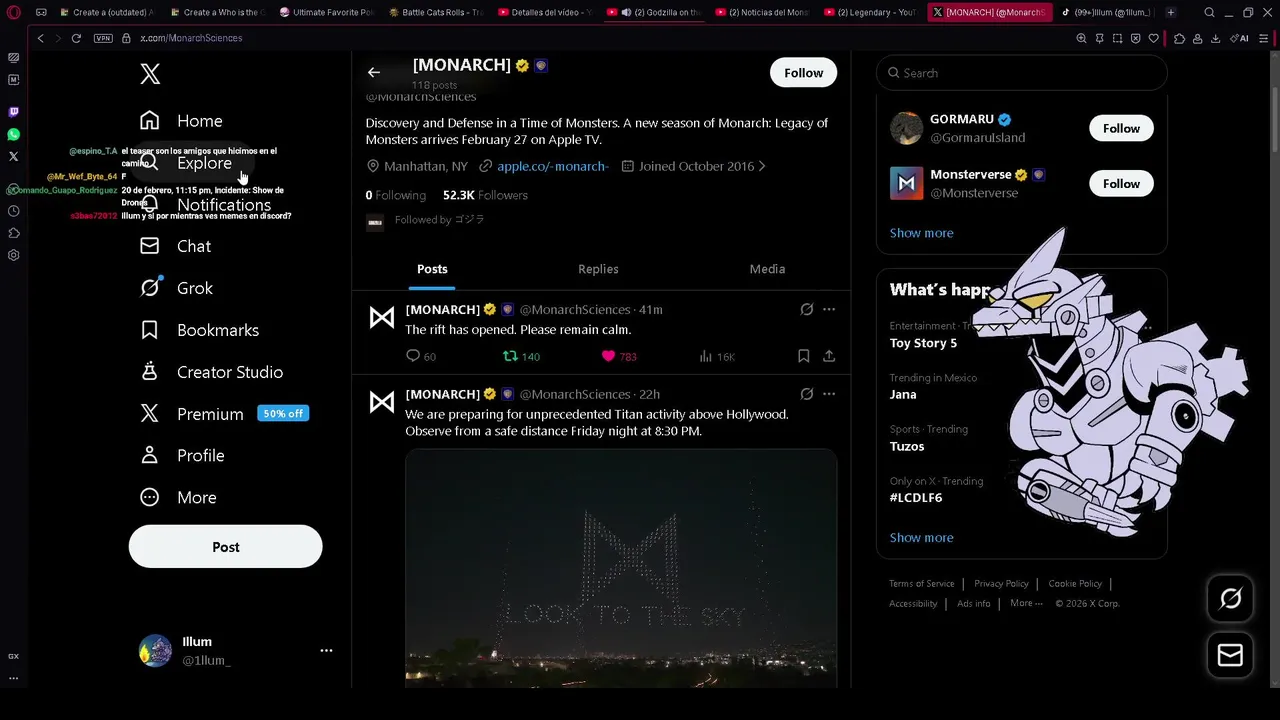This screenshot has height=720, width=1280.
Task: Expand Joined October 2016 details chevron
Action: point(762,166)
